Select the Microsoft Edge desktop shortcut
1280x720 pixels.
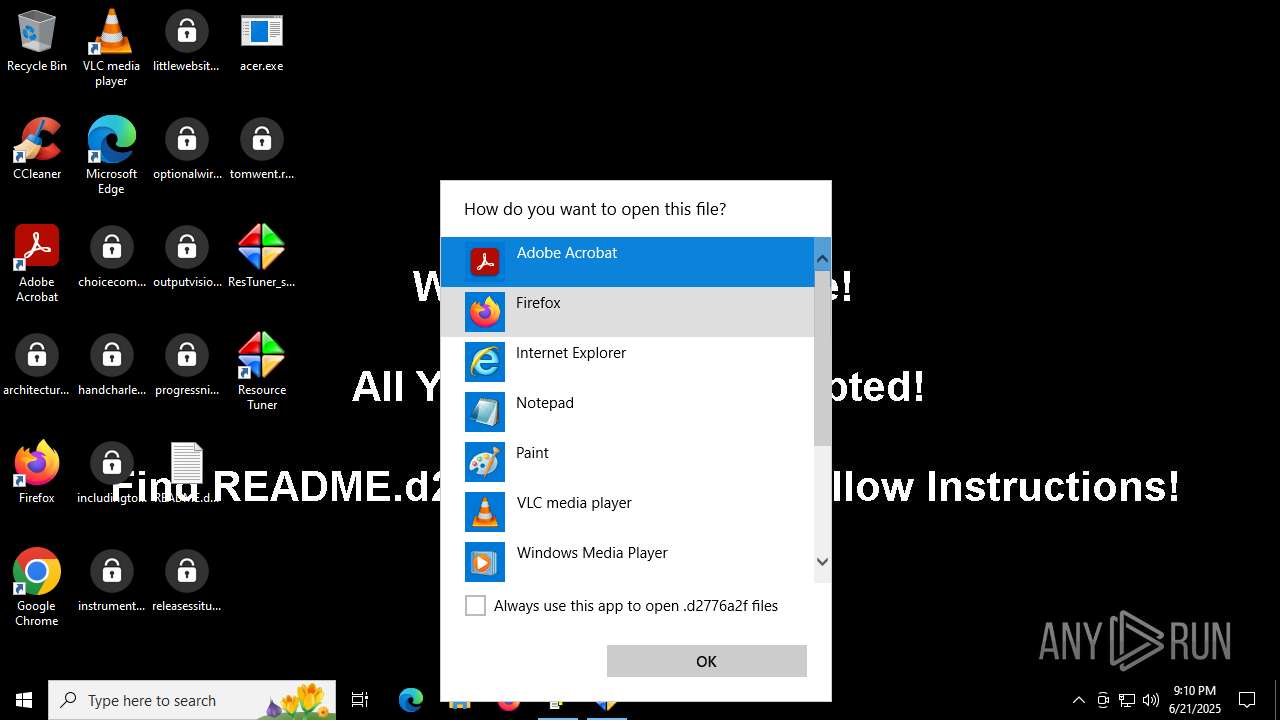[x=111, y=156]
